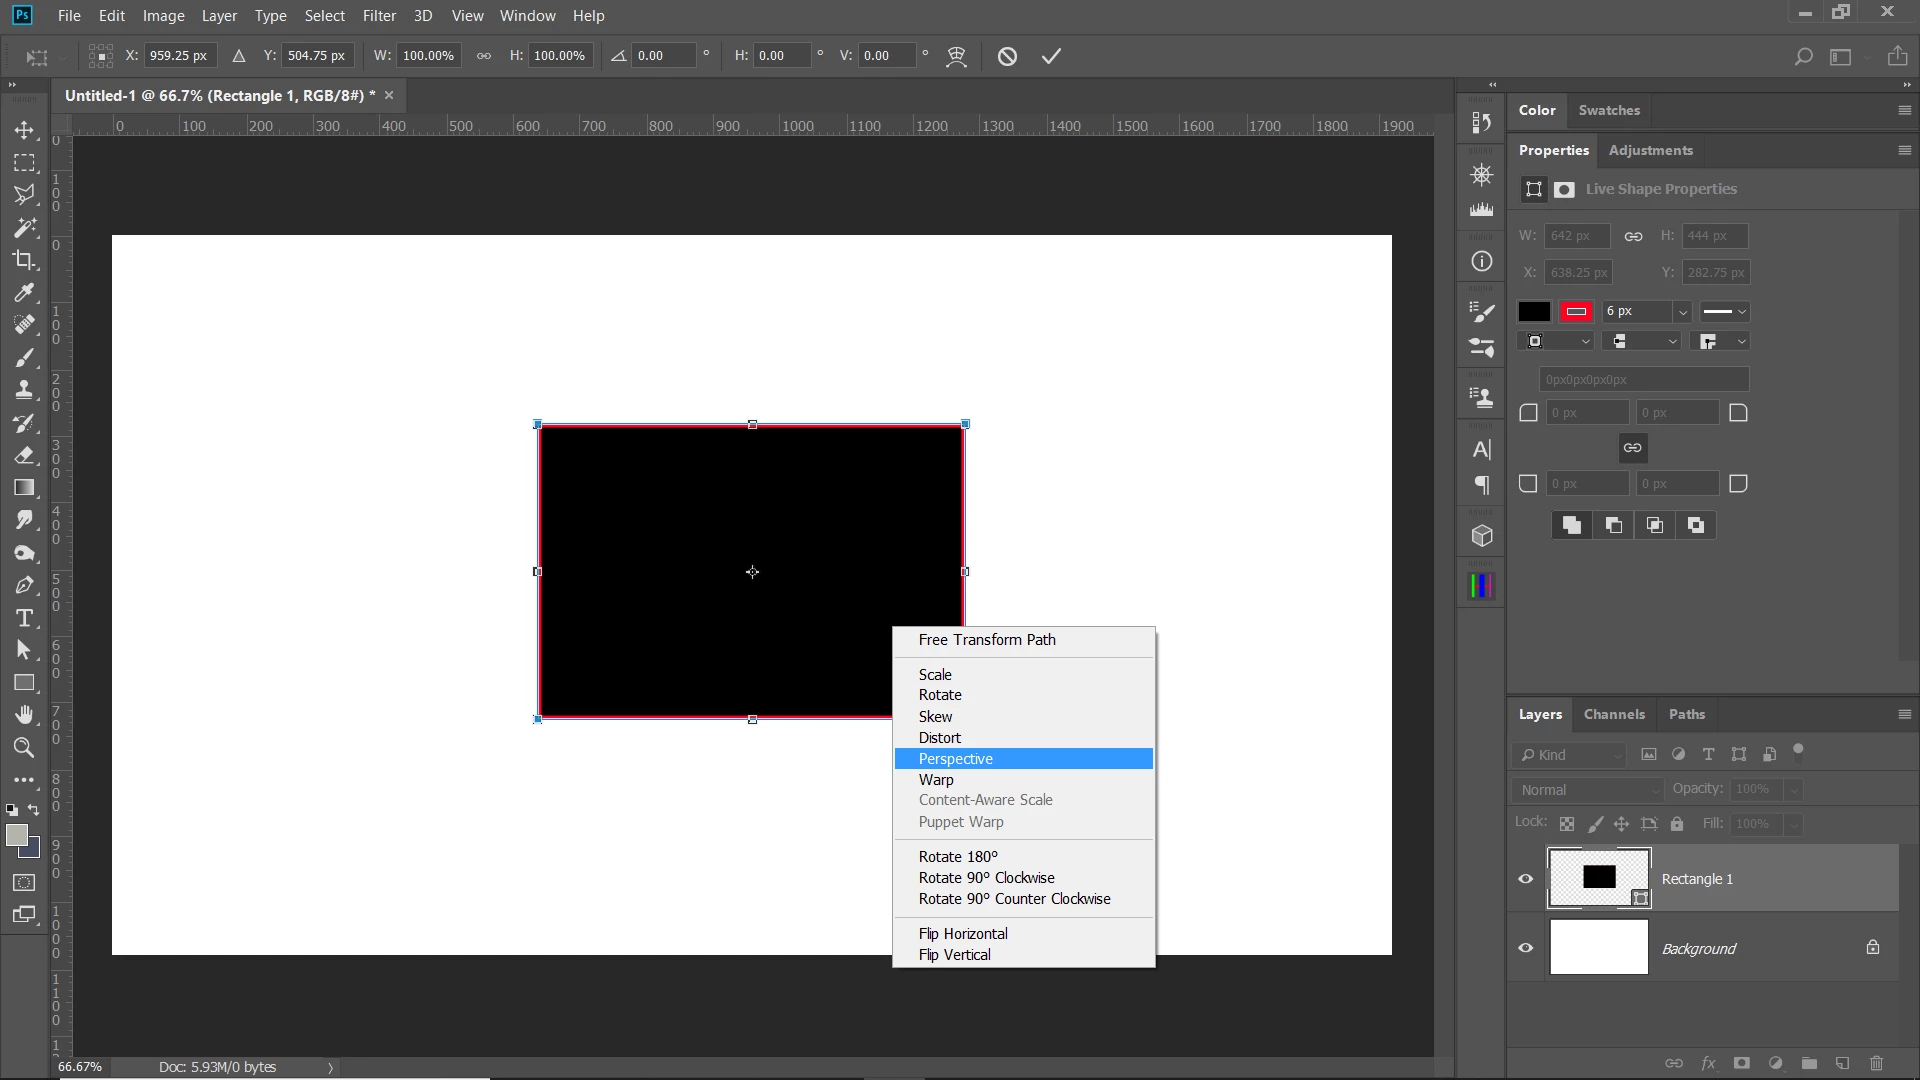The image size is (1920, 1080).
Task: Switch to the Channels tab
Action: [x=1614, y=714]
